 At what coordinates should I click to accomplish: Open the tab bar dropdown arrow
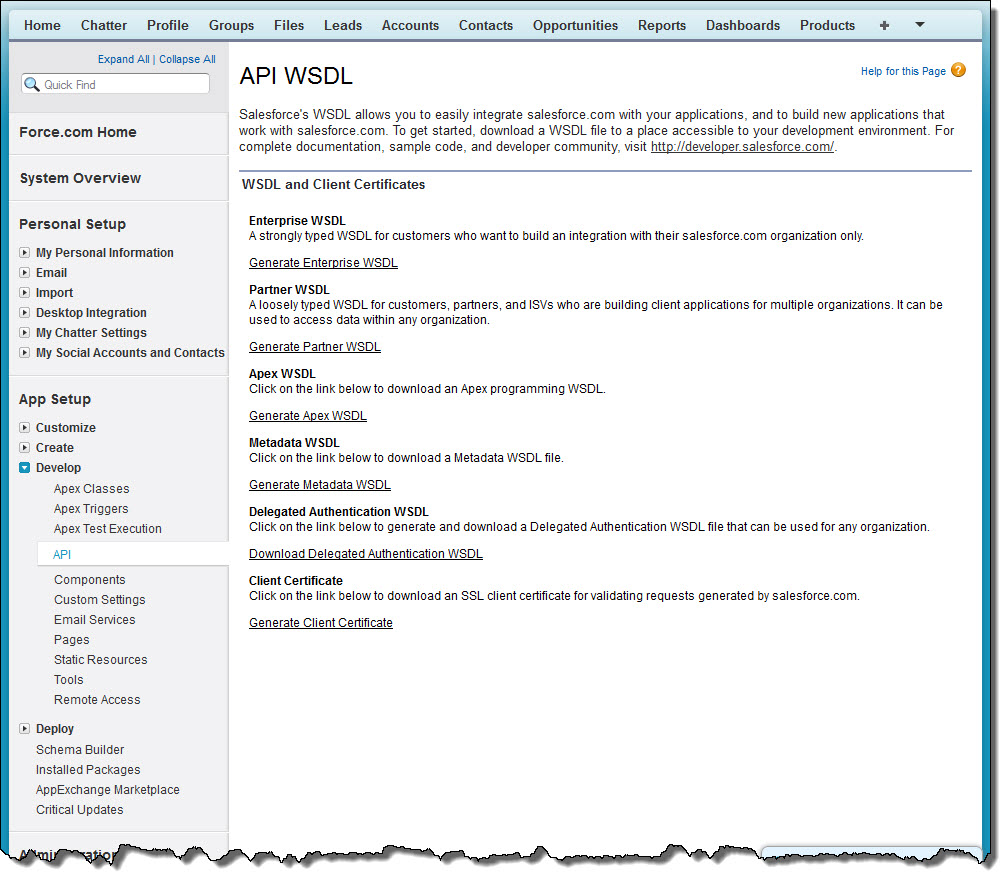pos(920,24)
